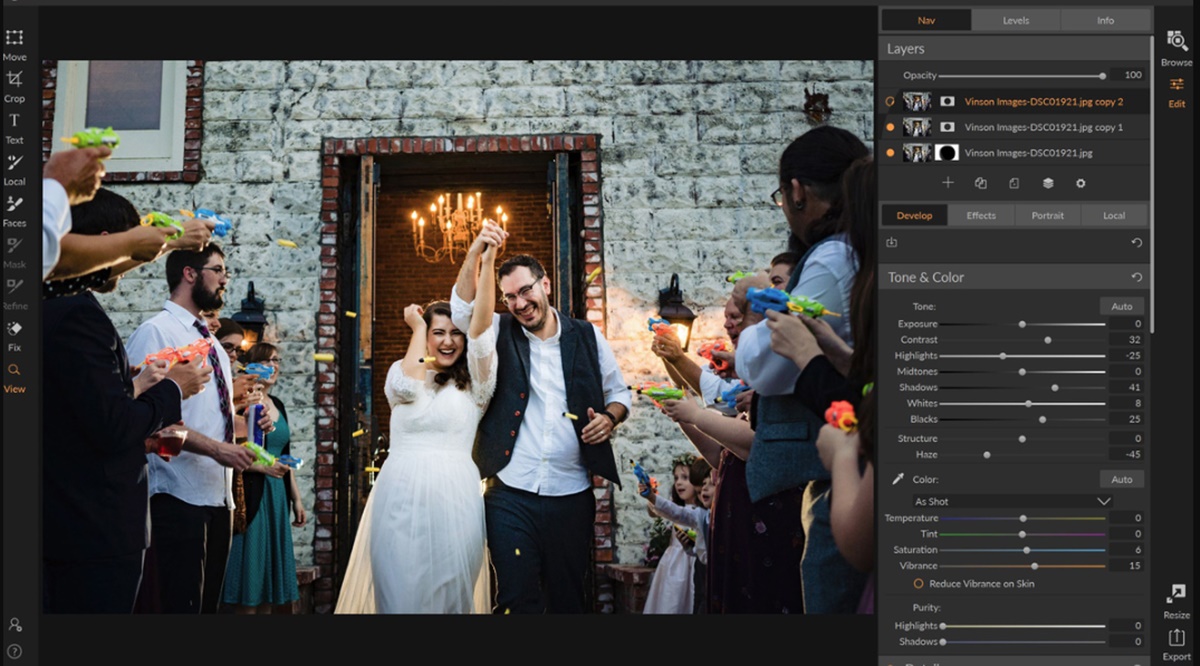Image resolution: width=1200 pixels, height=666 pixels.
Task: Switch to the Effects tab
Action: tap(980, 215)
